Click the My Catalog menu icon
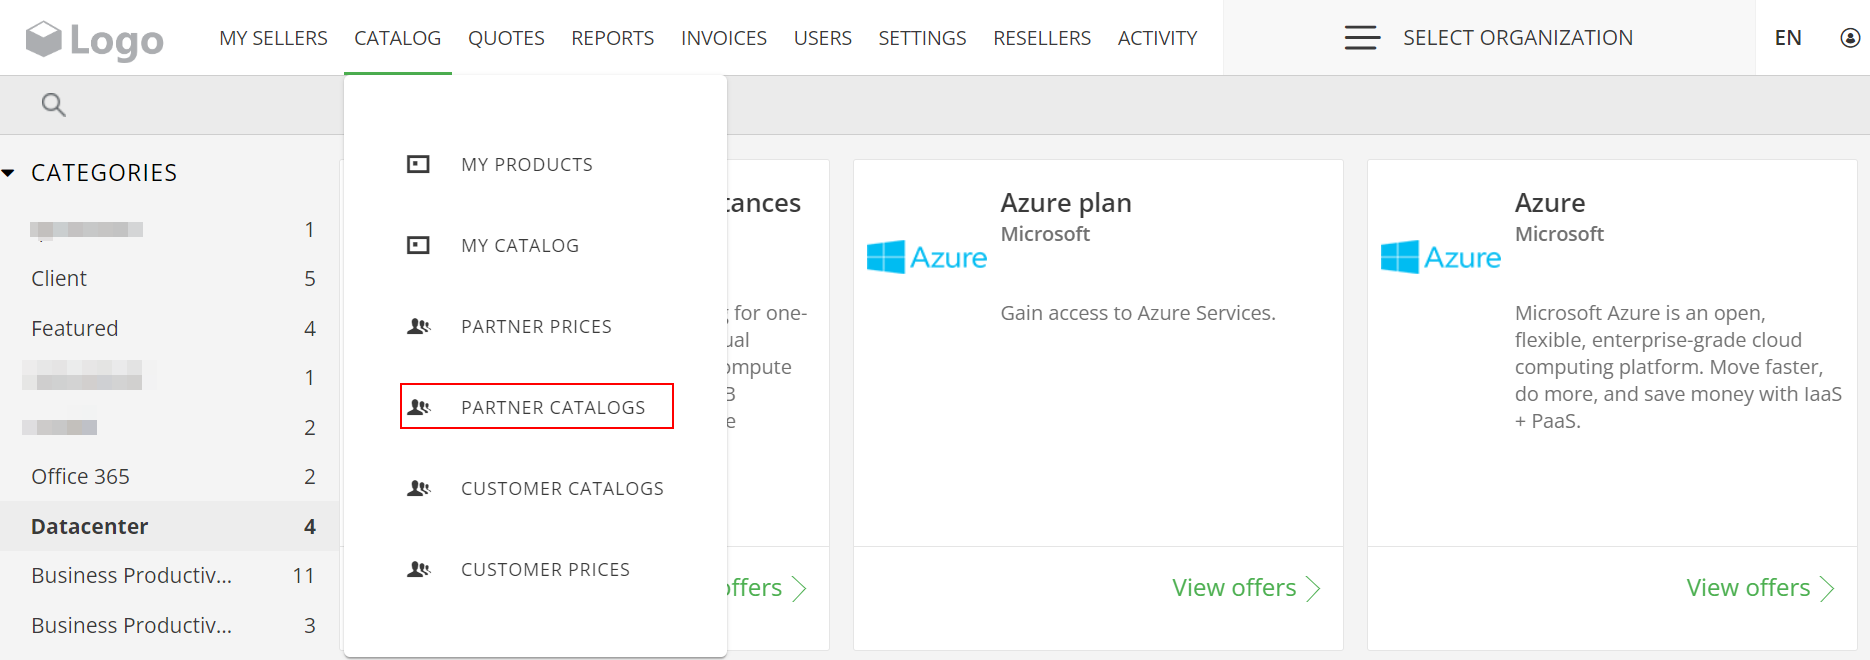 pos(418,245)
